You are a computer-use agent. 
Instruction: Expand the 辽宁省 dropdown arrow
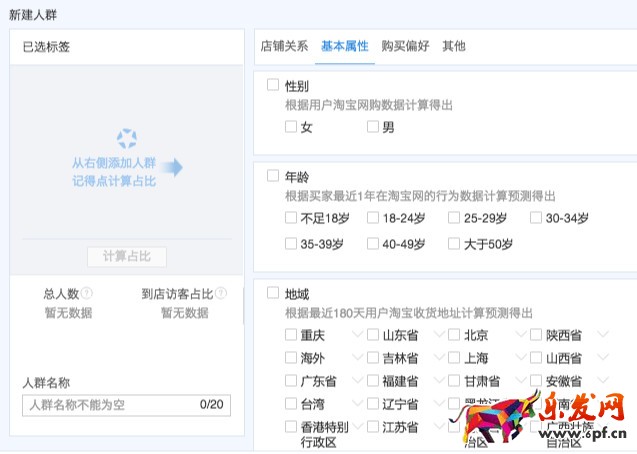tap(439, 404)
